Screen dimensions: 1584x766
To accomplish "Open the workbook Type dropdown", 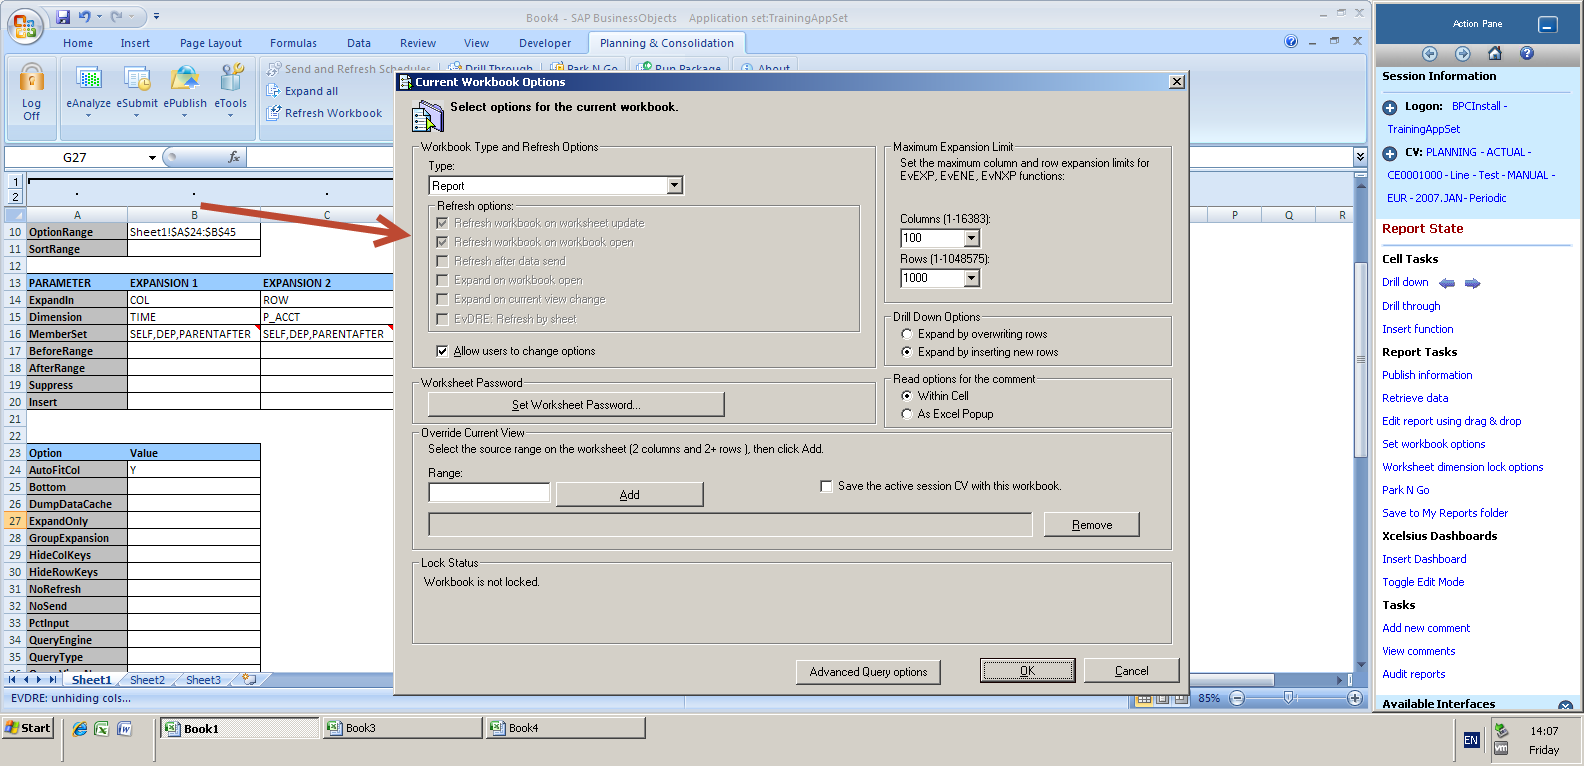I will click(x=675, y=186).
